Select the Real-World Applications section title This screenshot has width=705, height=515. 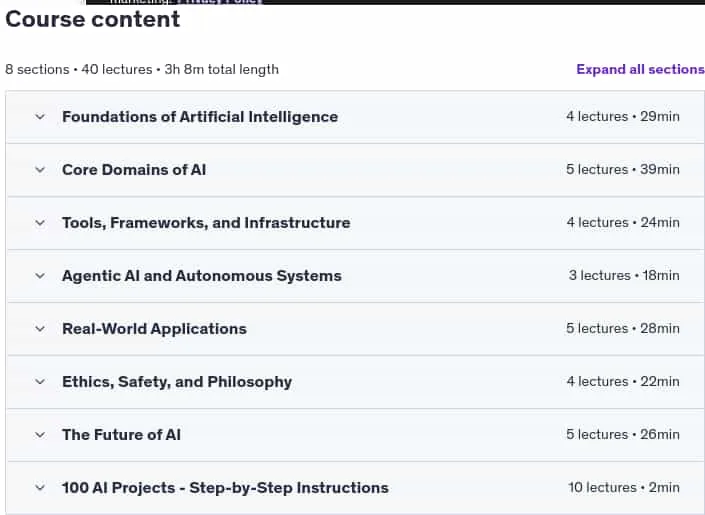click(154, 329)
